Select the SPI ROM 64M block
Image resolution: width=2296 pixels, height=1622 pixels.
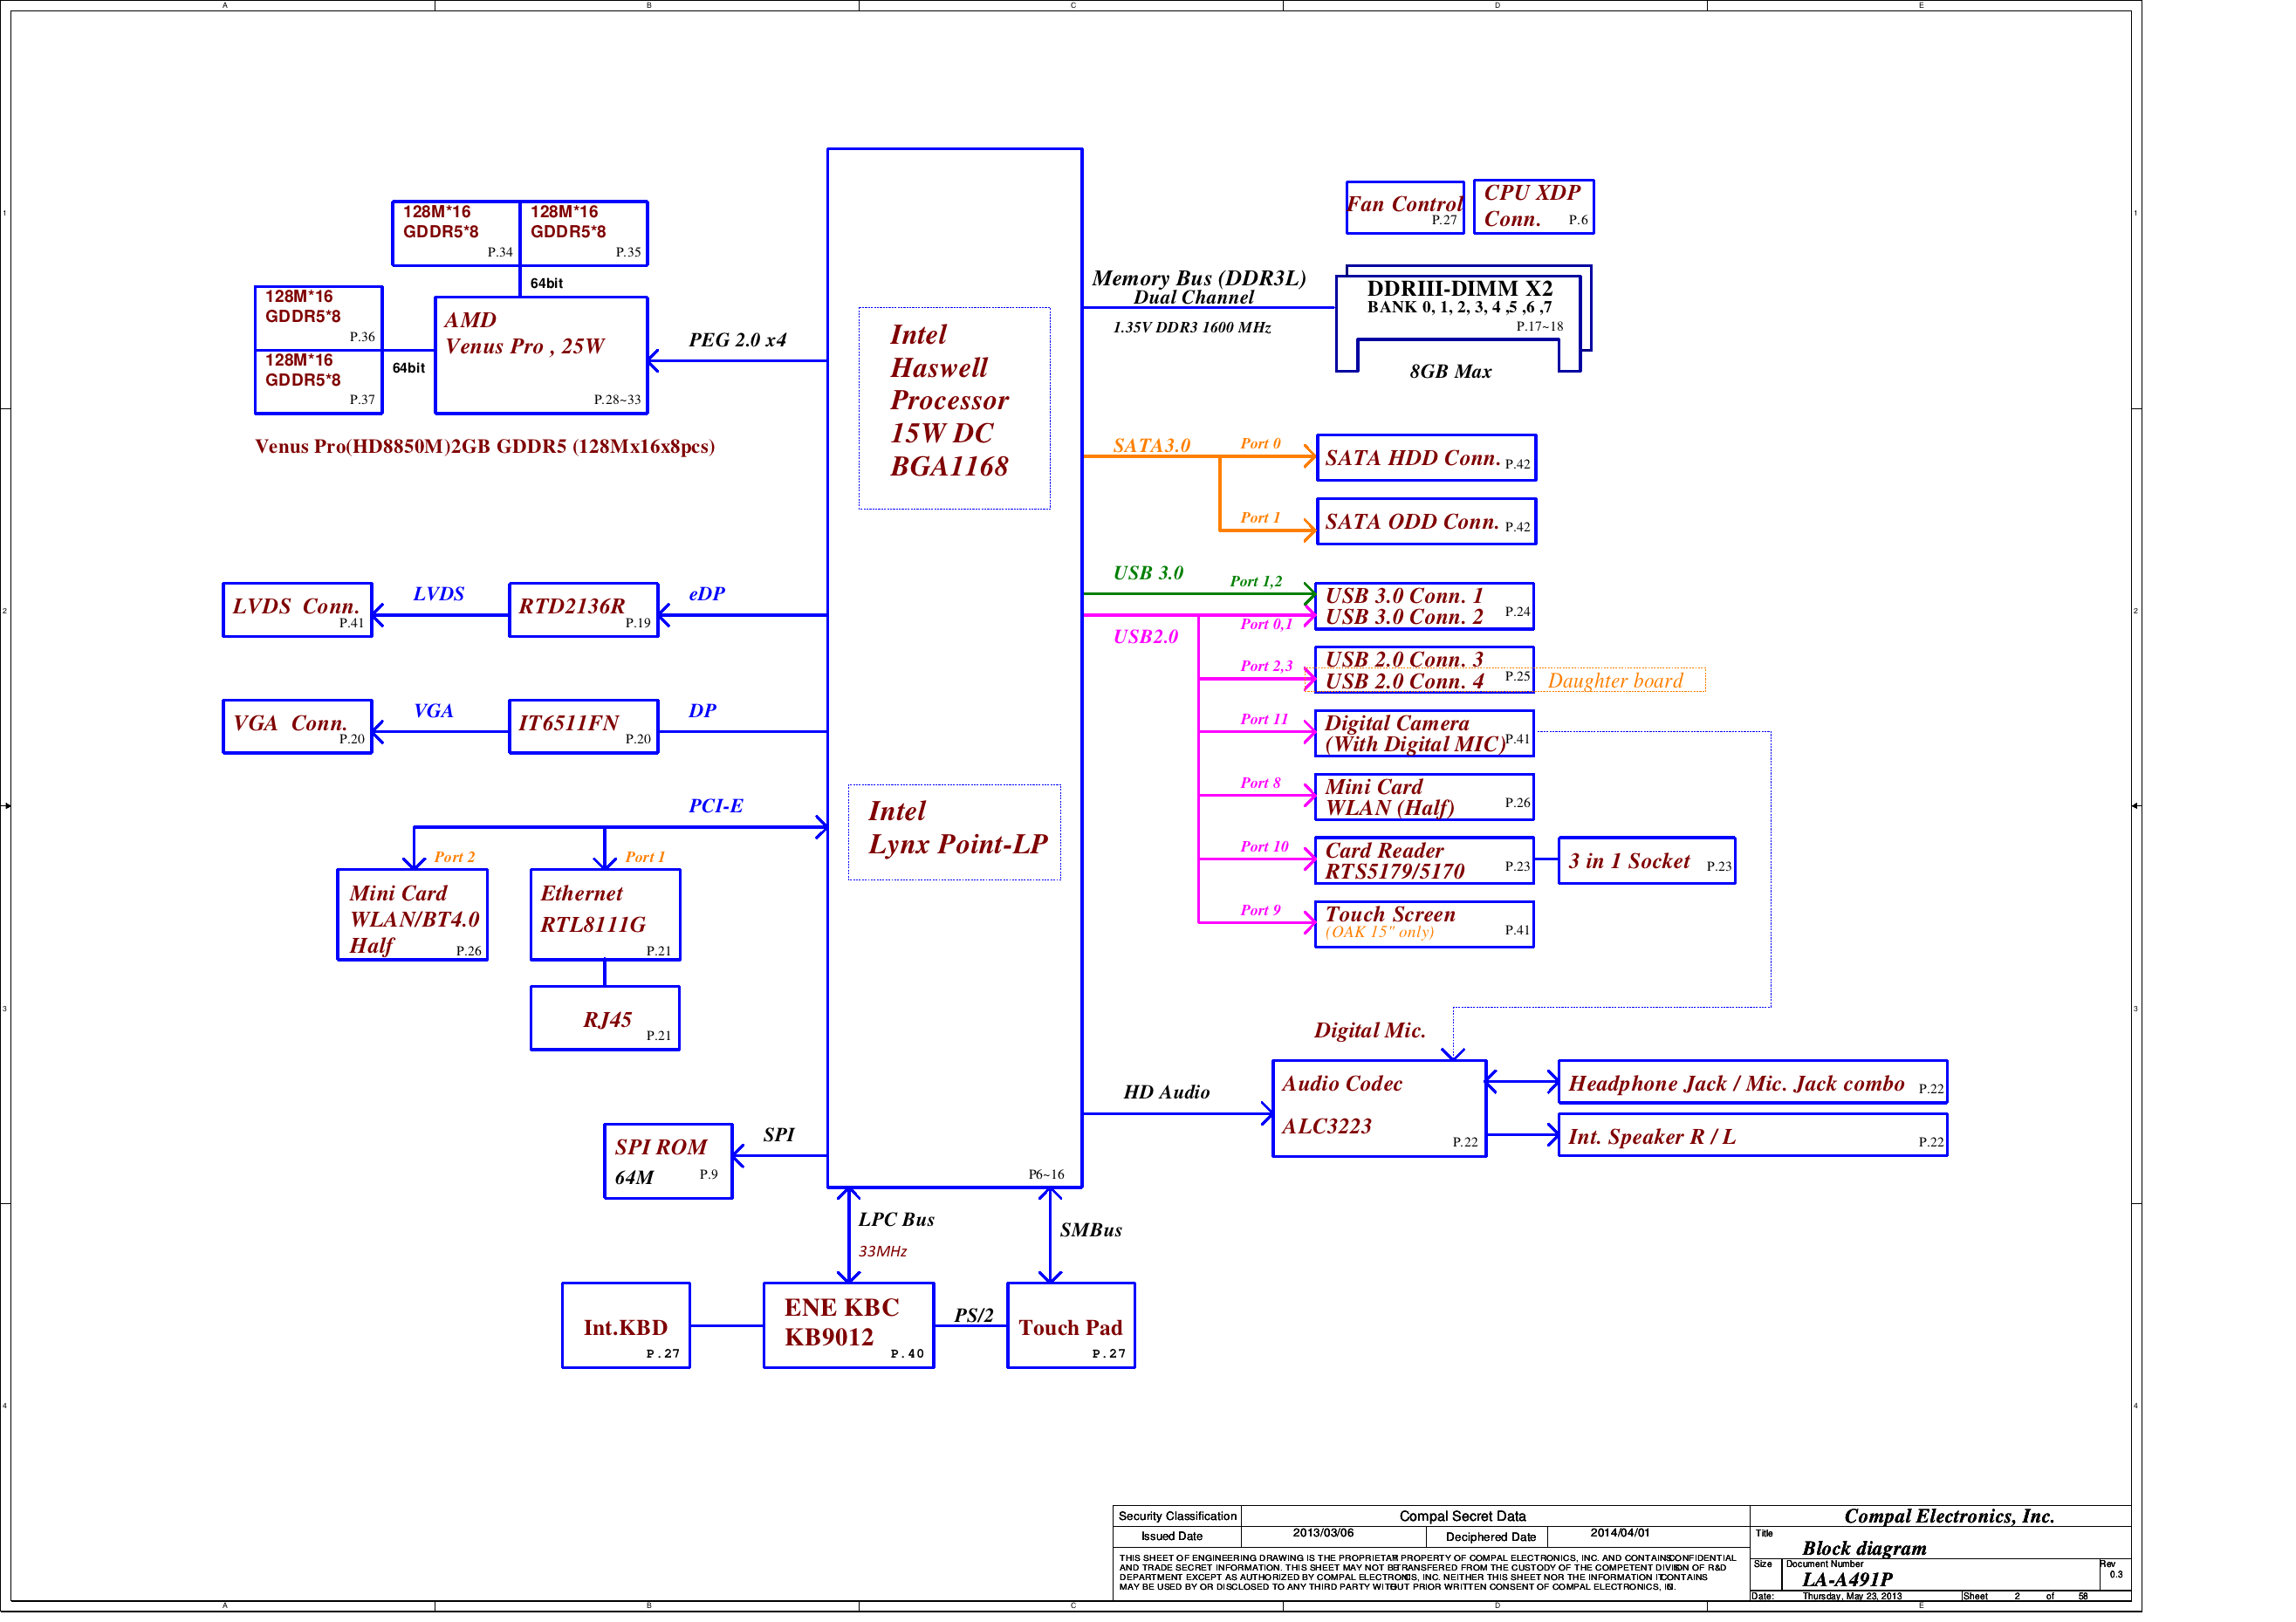[668, 1161]
